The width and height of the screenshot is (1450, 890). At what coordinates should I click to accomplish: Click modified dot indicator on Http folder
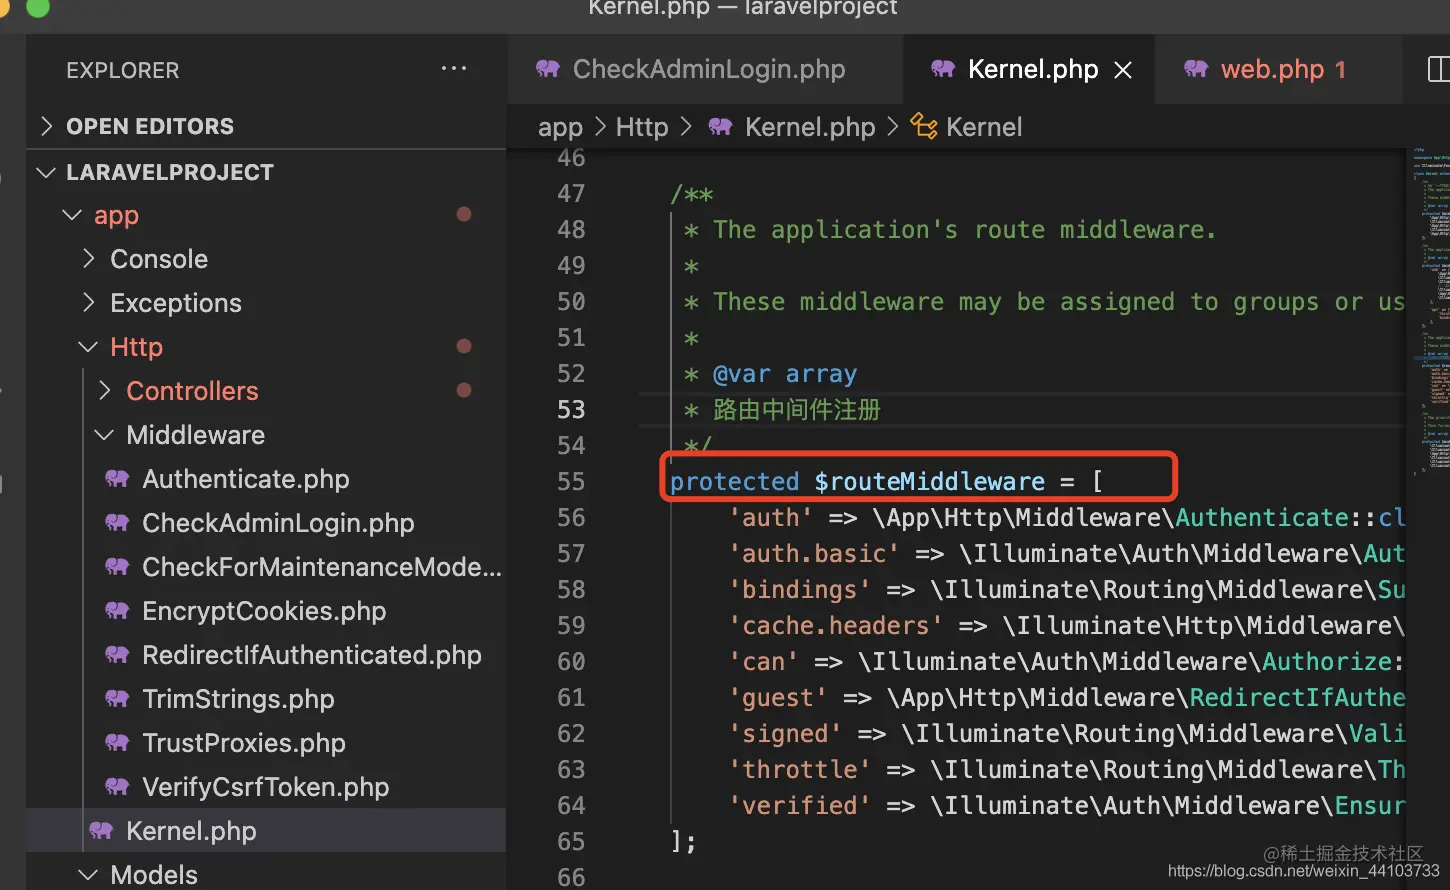[x=464, y=346]
